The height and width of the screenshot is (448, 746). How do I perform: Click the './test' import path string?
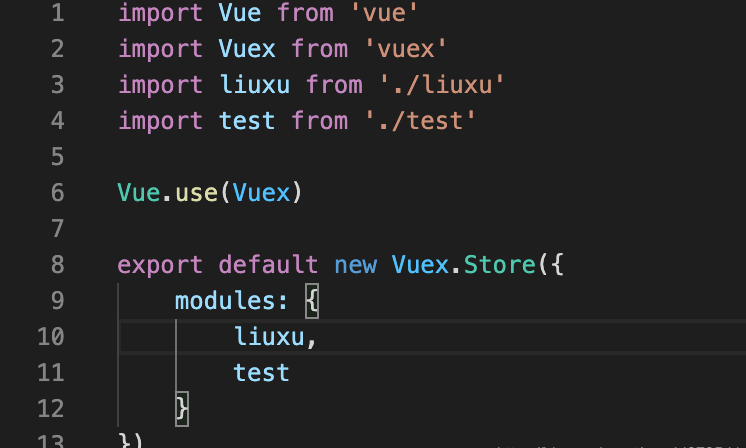point(420,121)
